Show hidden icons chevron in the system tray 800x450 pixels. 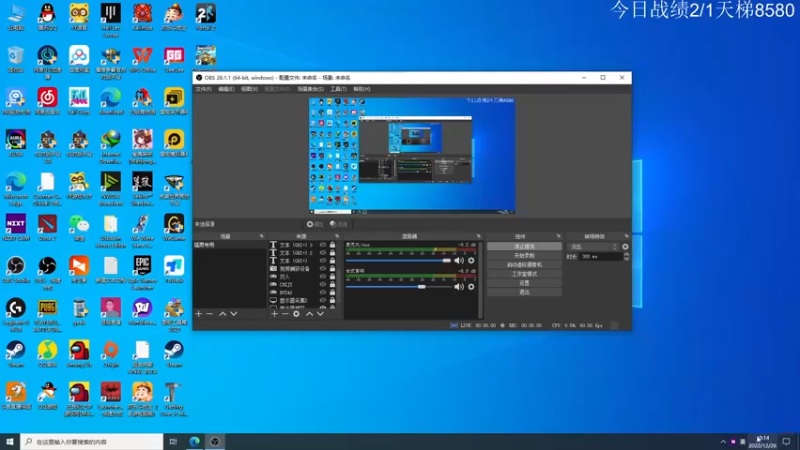723,442
